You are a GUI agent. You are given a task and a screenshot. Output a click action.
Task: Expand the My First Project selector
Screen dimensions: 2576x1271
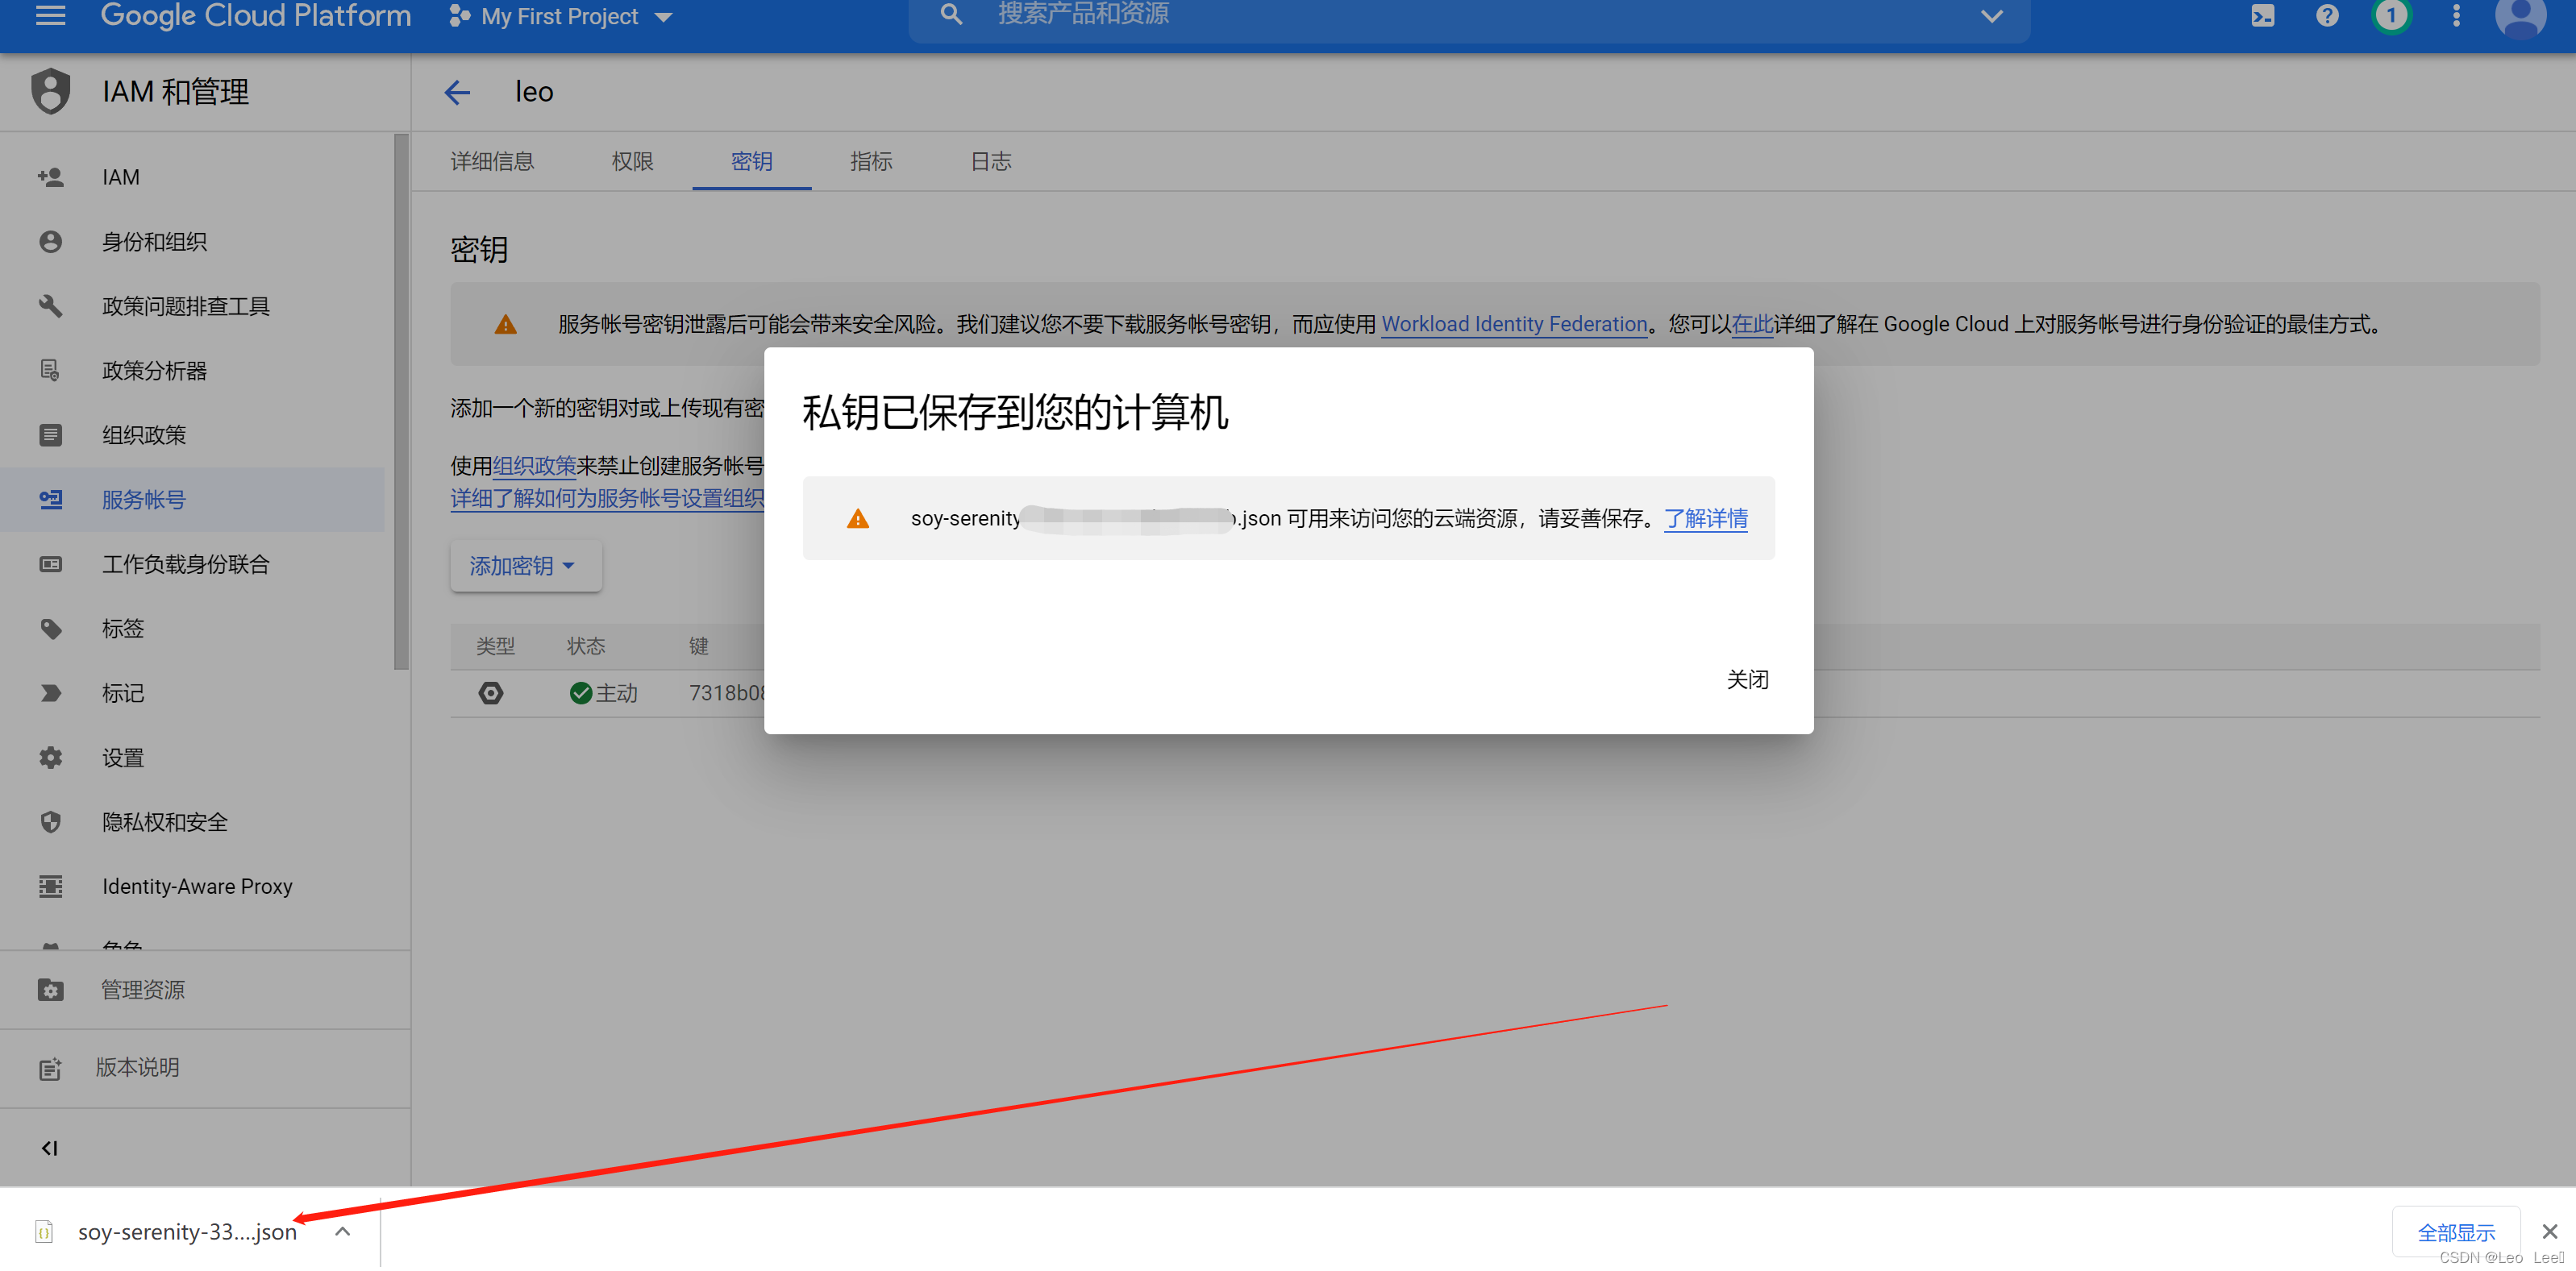[562, 17]
